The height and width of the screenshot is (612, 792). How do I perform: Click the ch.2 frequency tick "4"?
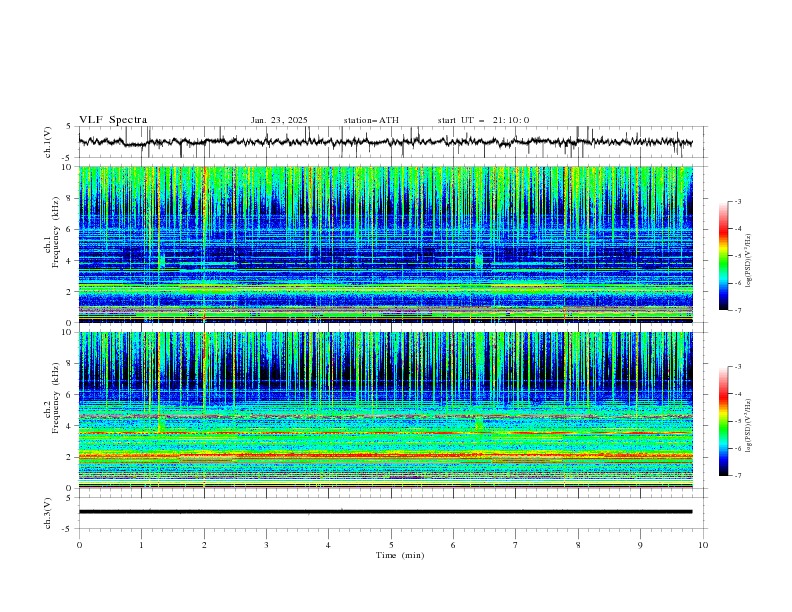70,426
